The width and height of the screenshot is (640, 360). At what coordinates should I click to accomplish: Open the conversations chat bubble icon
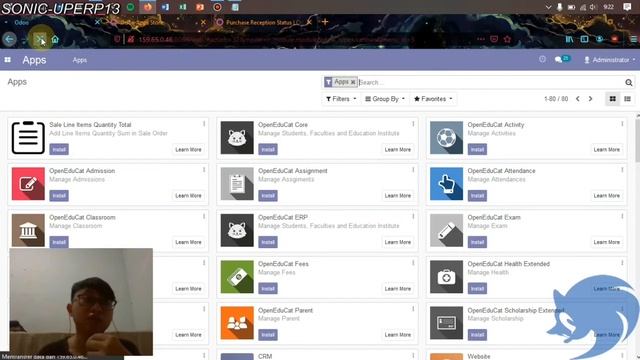(x=558, y=60)
